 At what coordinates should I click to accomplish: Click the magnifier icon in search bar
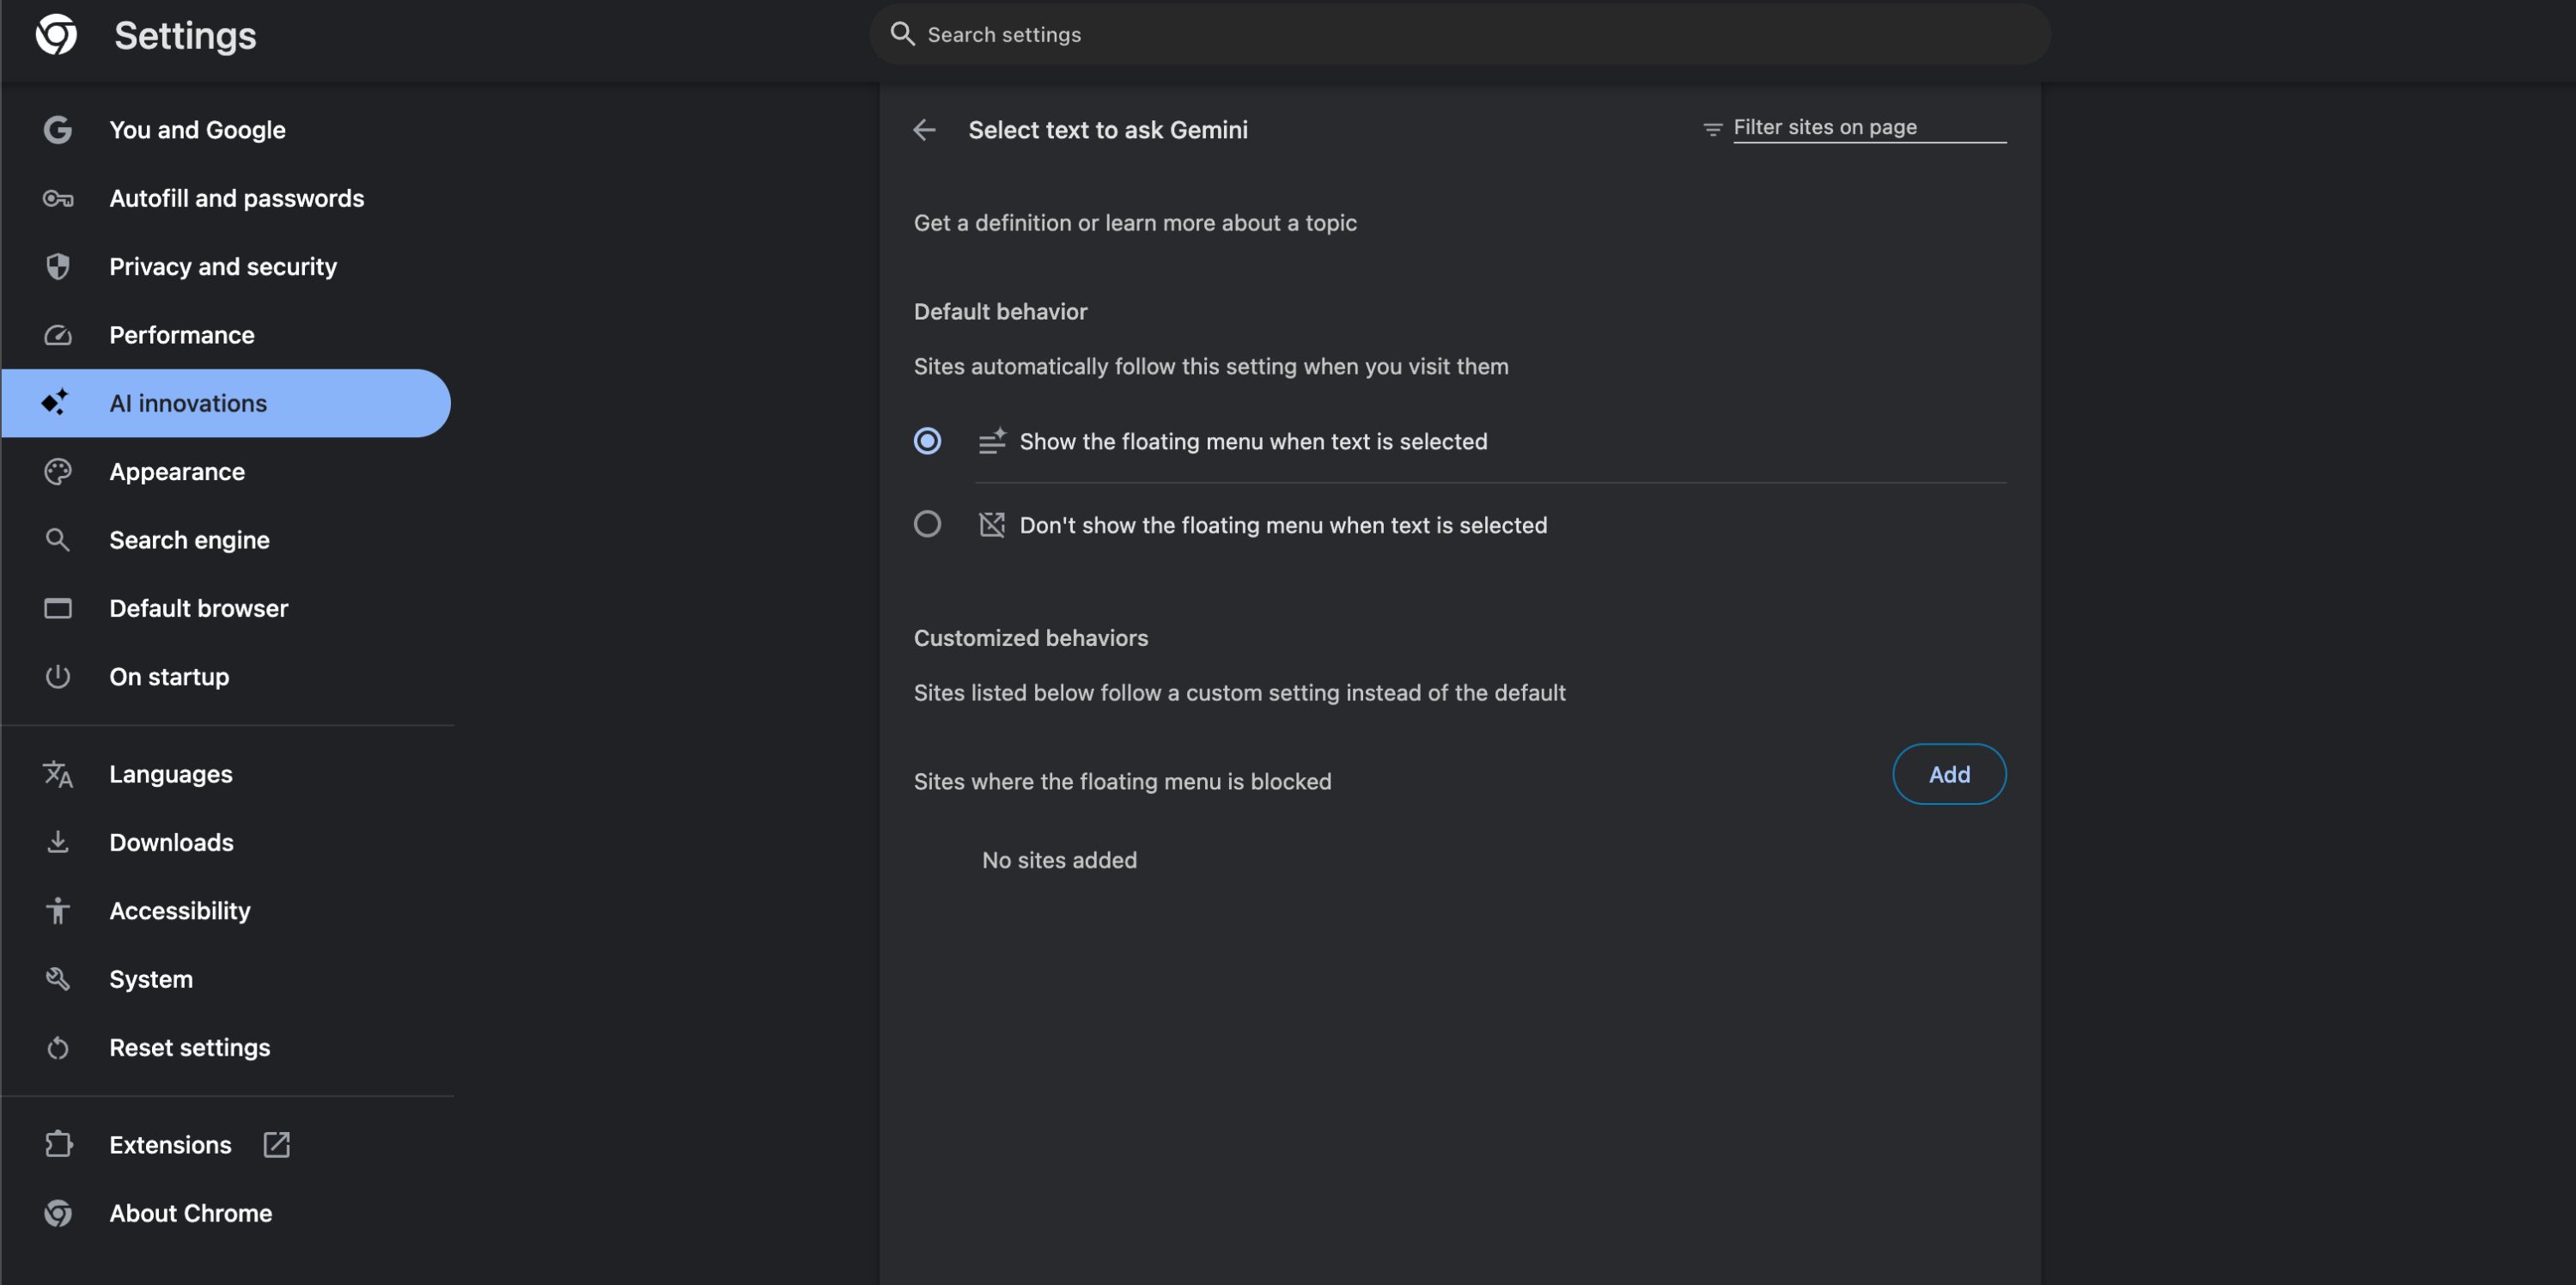tap(902, 34)
